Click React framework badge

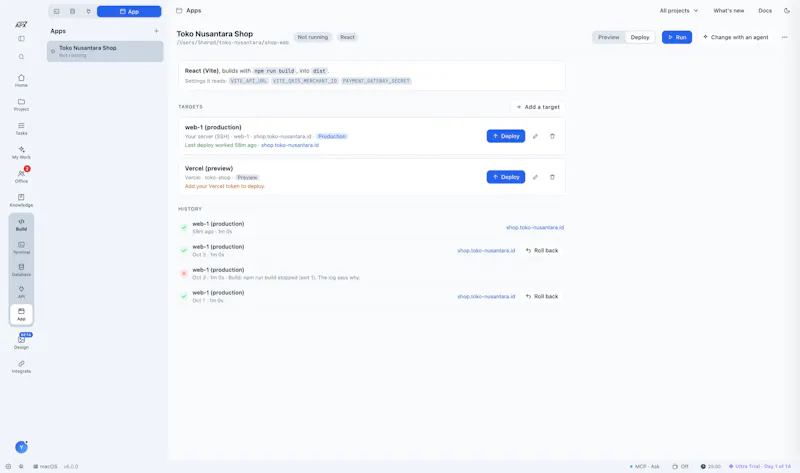point(347,37)
